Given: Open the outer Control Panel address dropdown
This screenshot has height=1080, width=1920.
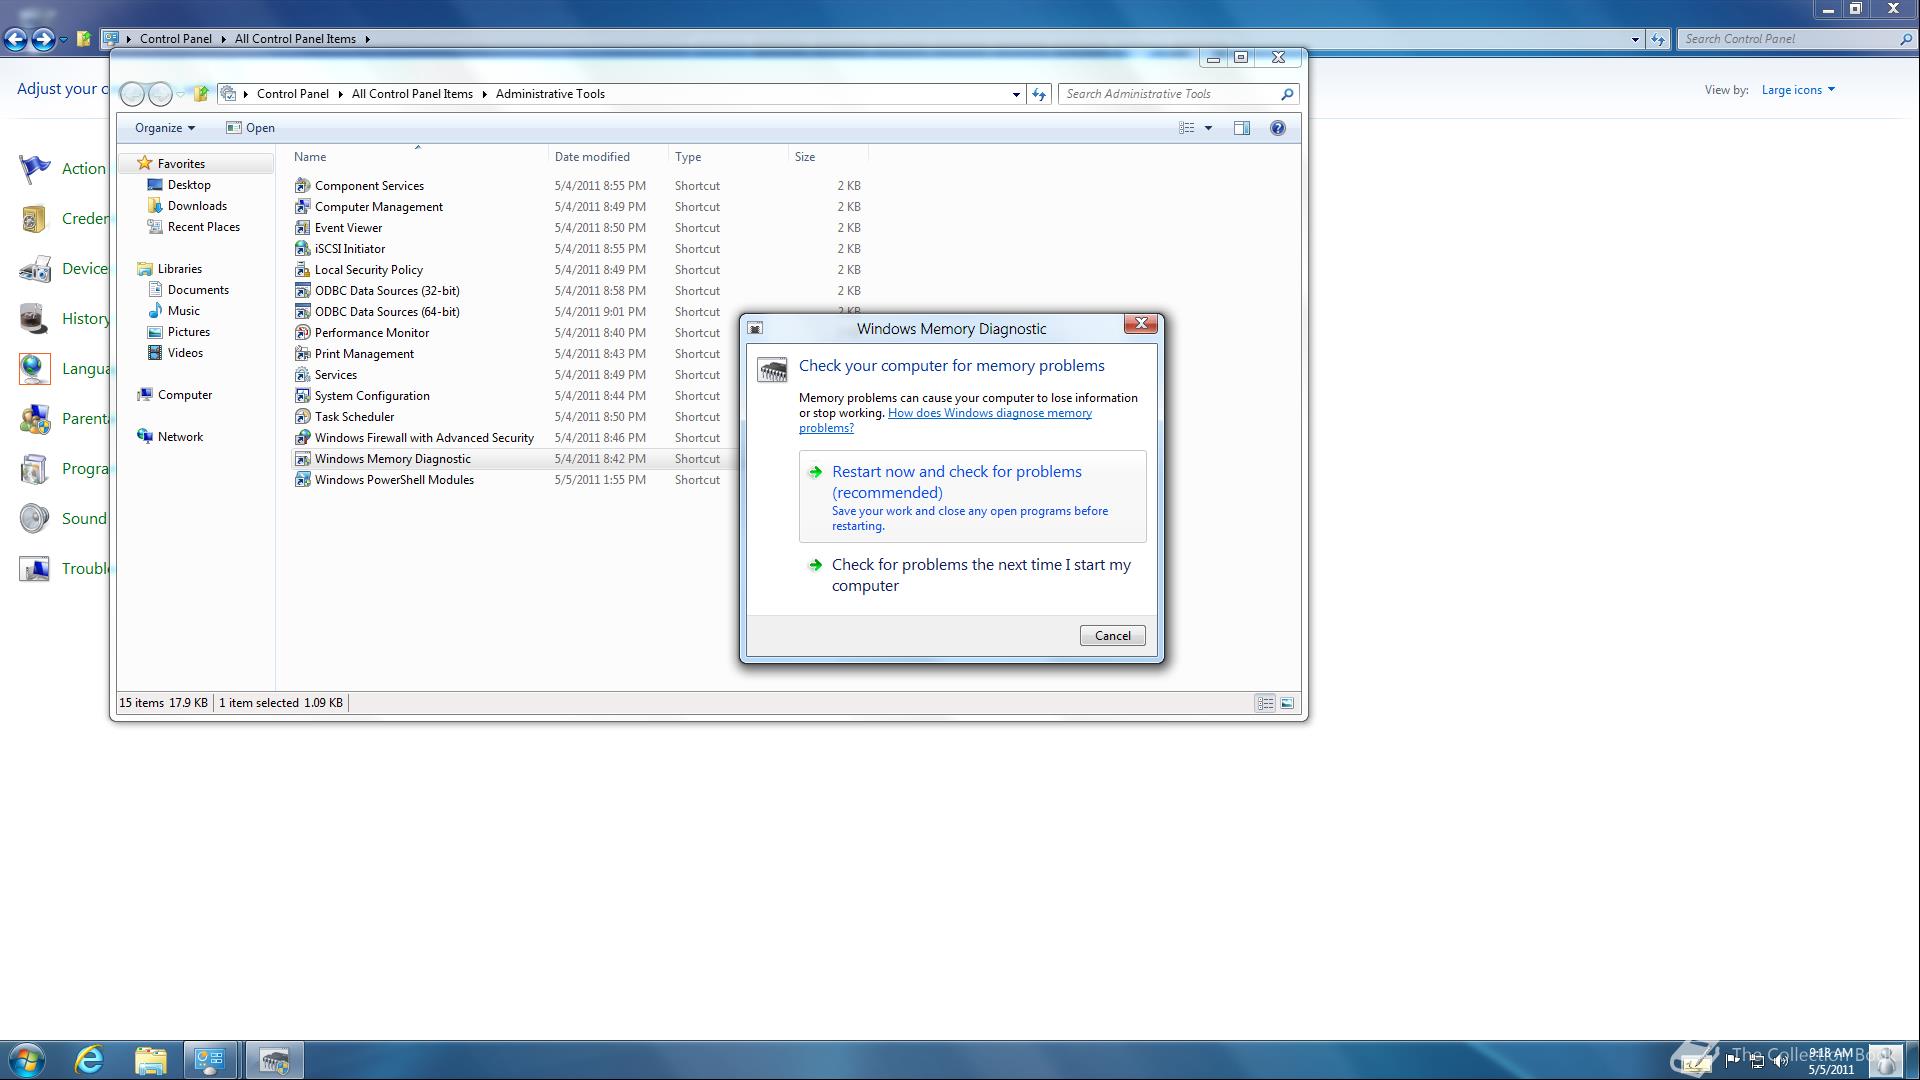Looking at the screenshot, I should [1635, 39].
